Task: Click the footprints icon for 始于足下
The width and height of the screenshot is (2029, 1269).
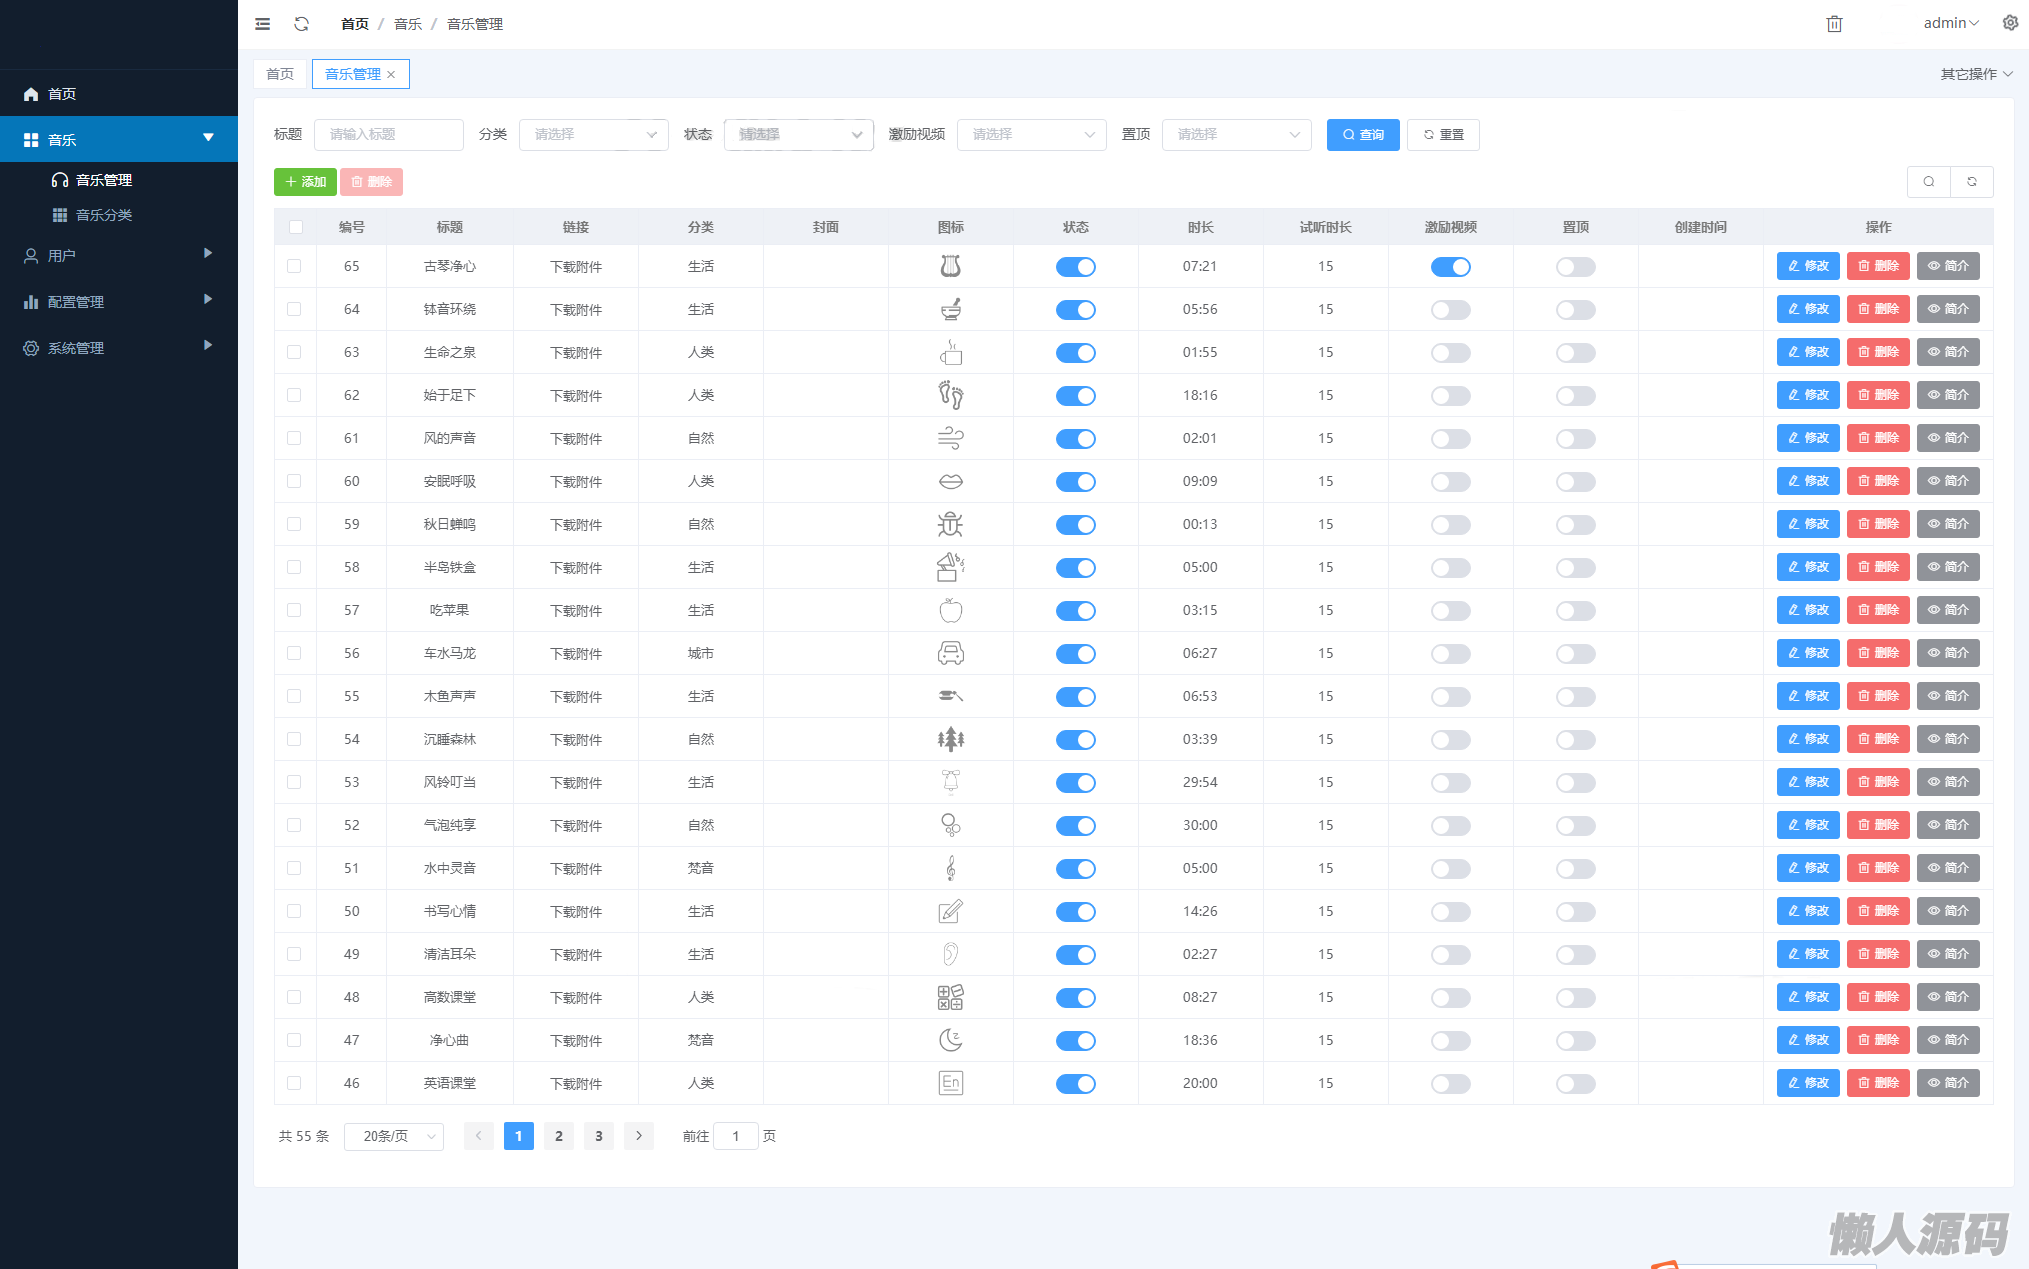Action: 950,395
